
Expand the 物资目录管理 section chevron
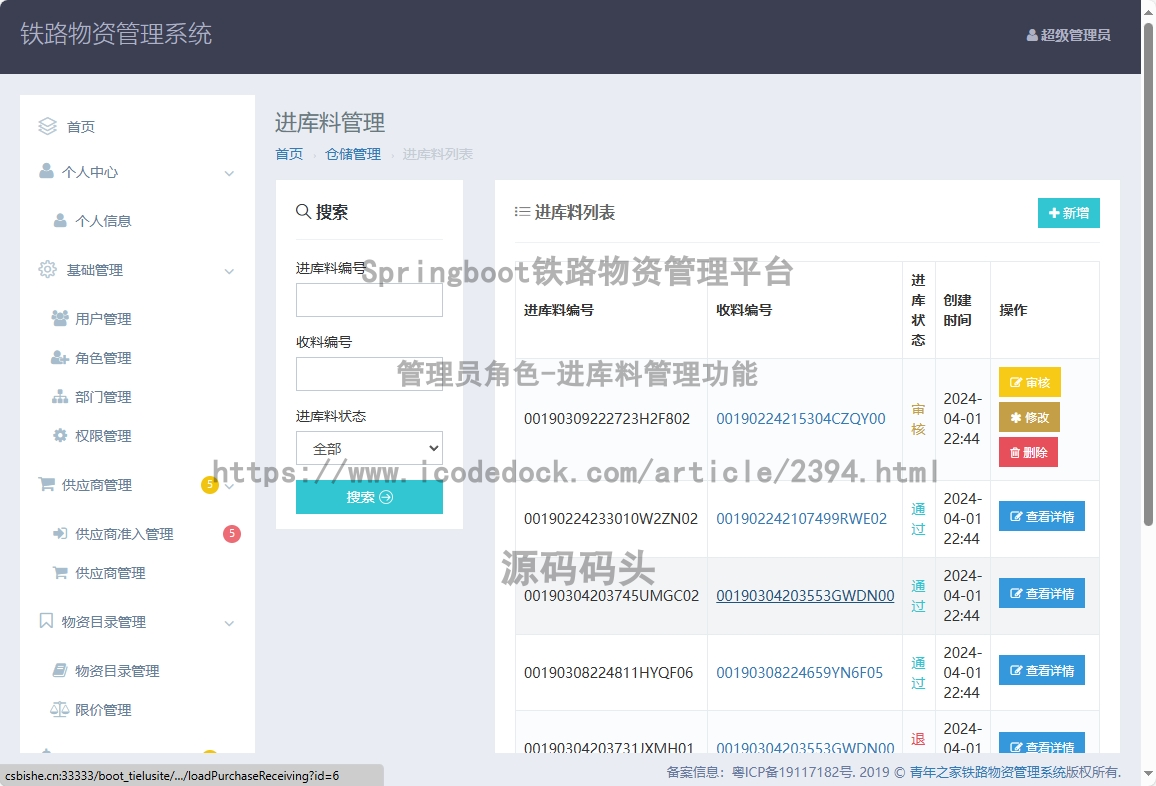pos(229,623)
